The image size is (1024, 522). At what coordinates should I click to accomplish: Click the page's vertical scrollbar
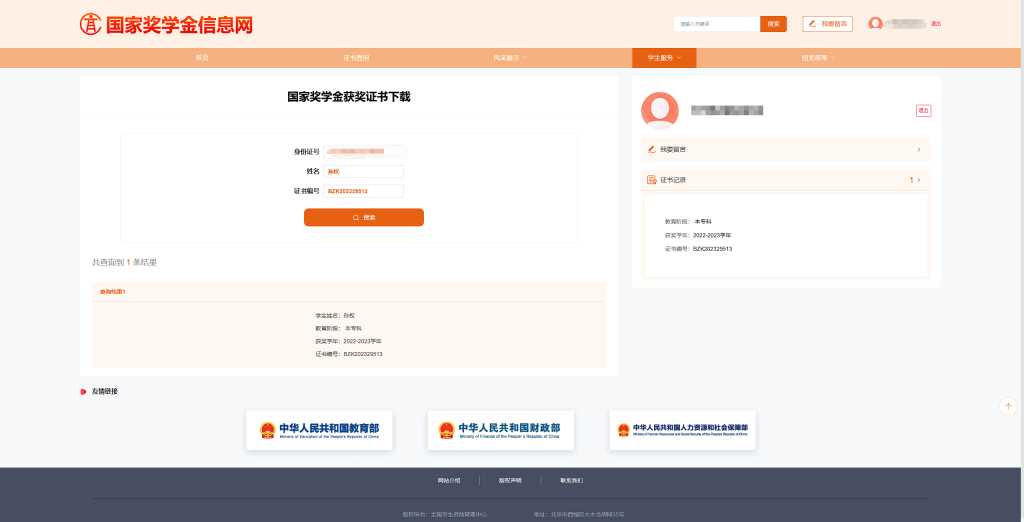[1022, 261]
